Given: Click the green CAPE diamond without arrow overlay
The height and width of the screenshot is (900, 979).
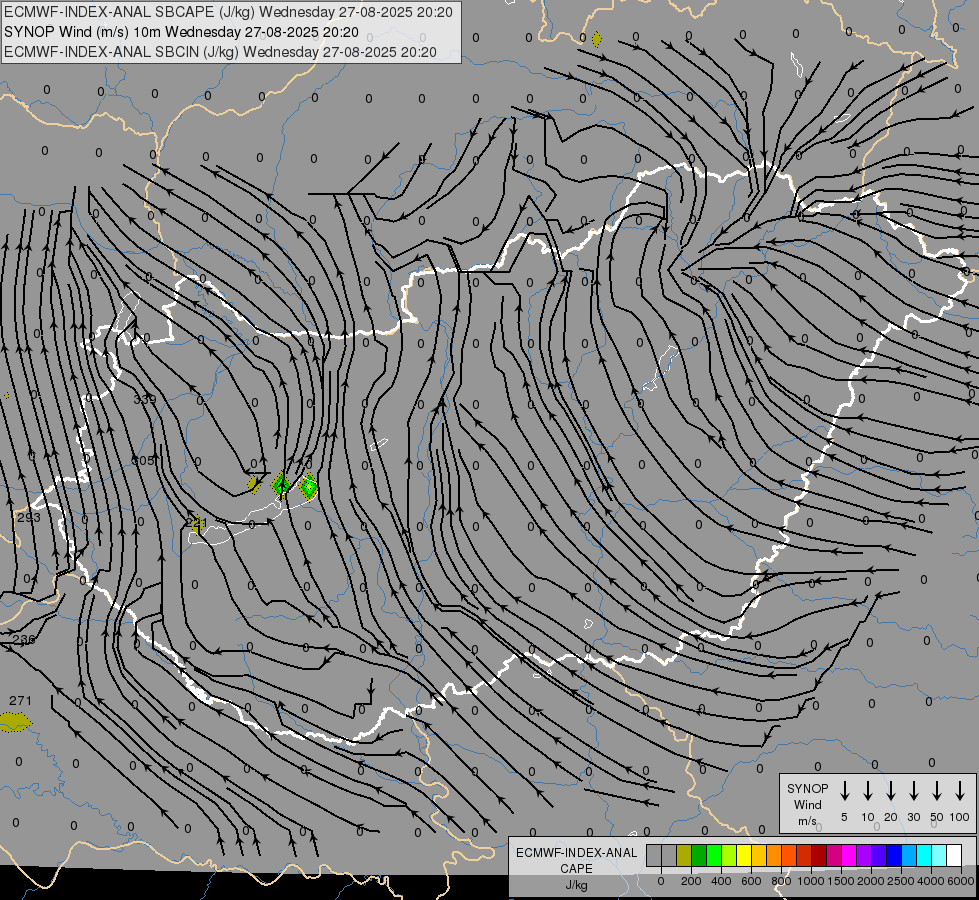Looking at the screenshot, I should [308, 486].
